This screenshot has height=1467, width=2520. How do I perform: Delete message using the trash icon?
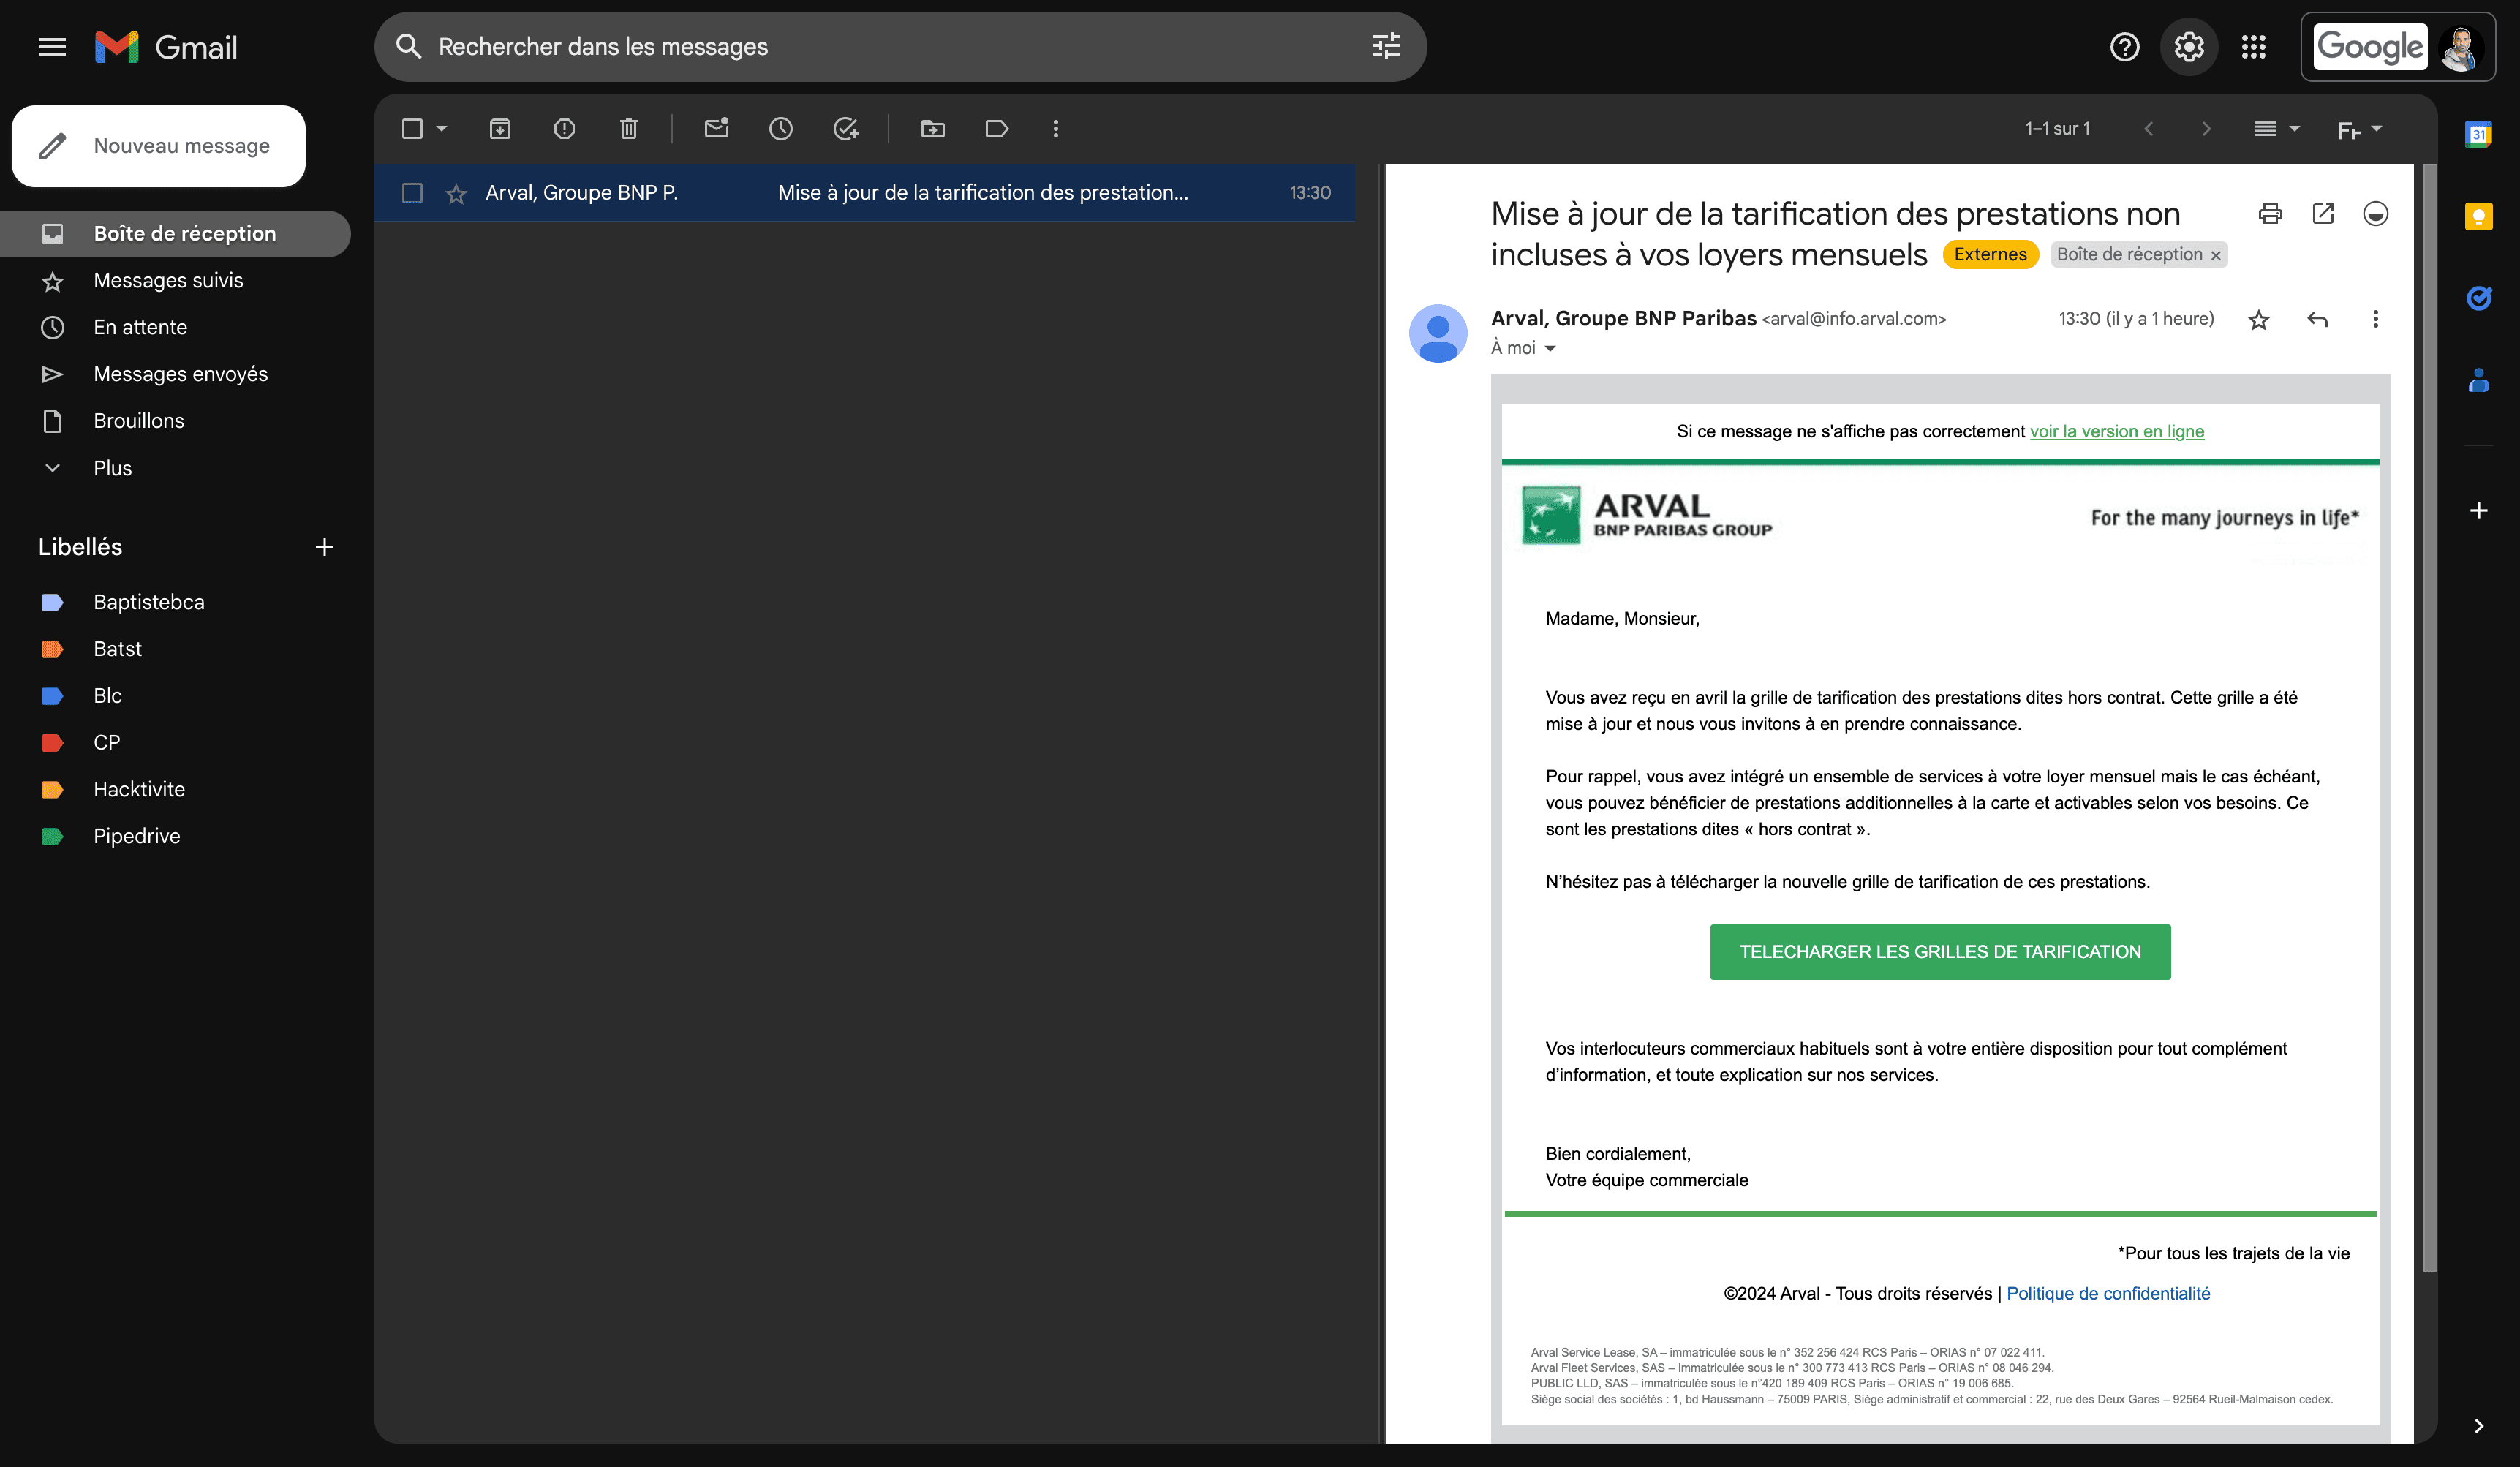tap(628, 128)
